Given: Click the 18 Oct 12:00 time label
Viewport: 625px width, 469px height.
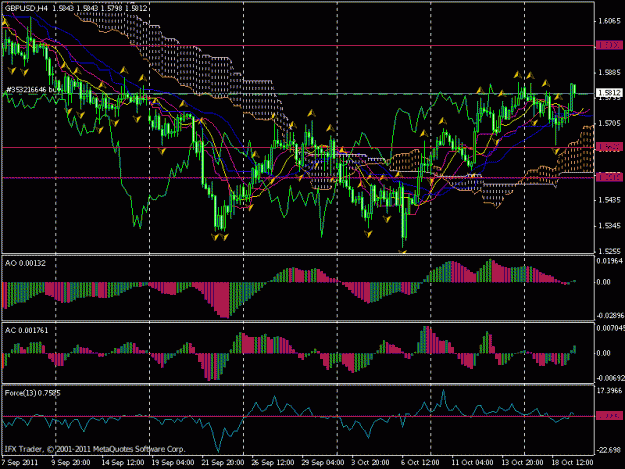Looking at the screenshot, I should pyautogui.click(x=572, y=462).
